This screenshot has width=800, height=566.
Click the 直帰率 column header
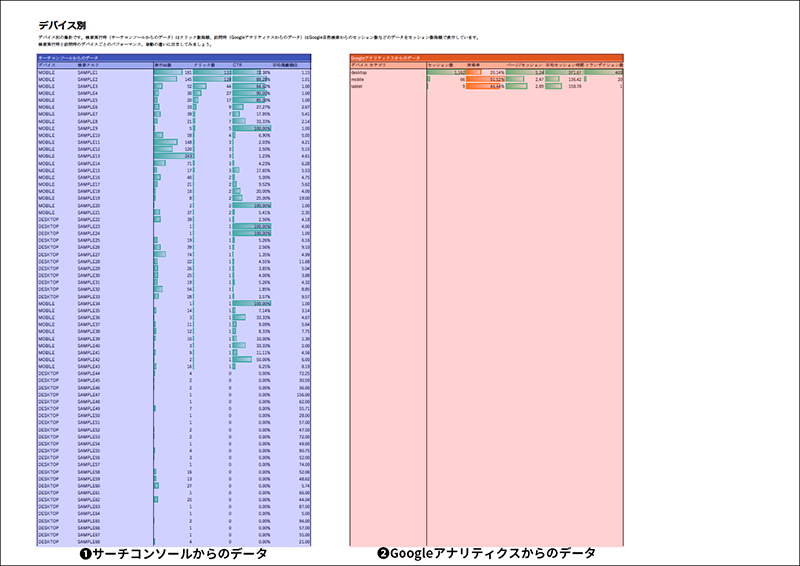click(473, 65)
